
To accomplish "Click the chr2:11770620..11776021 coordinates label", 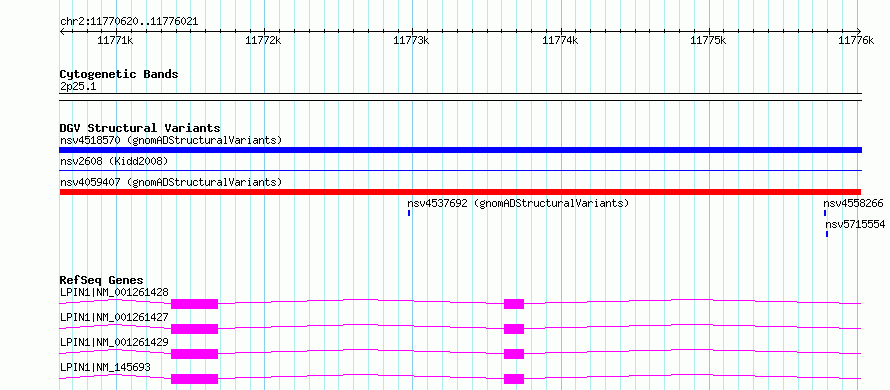I will point(129,22).
